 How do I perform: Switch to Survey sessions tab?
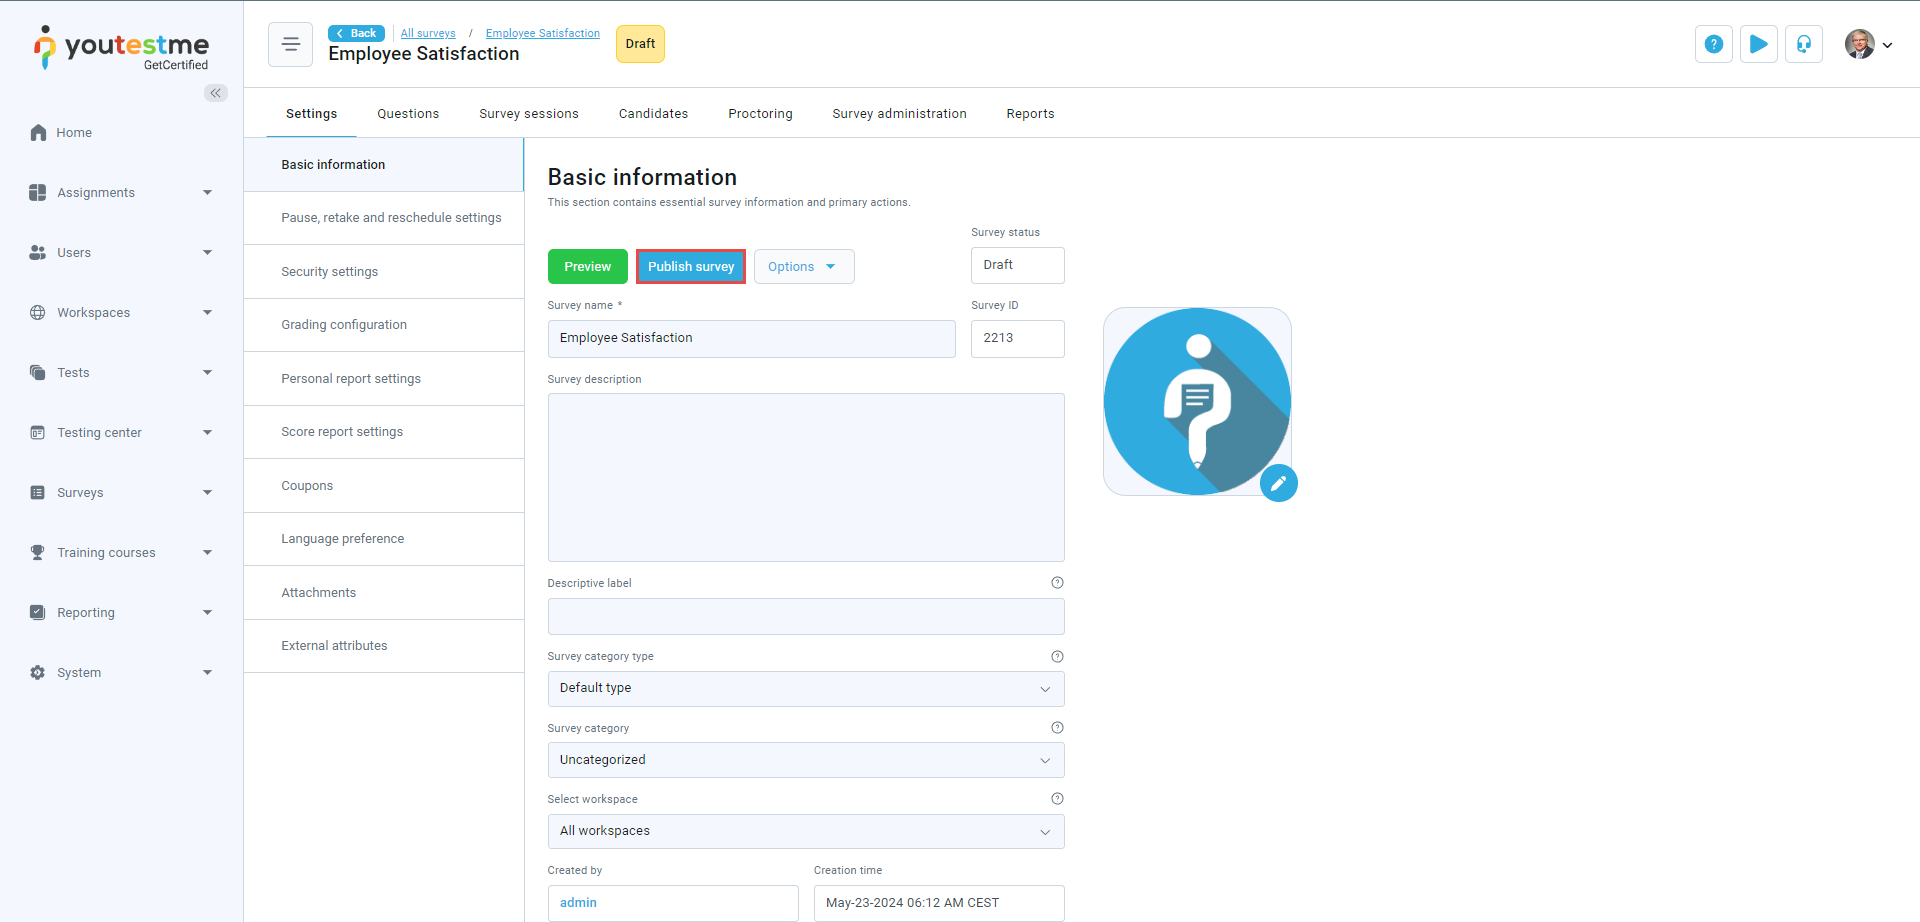(529, 114)
